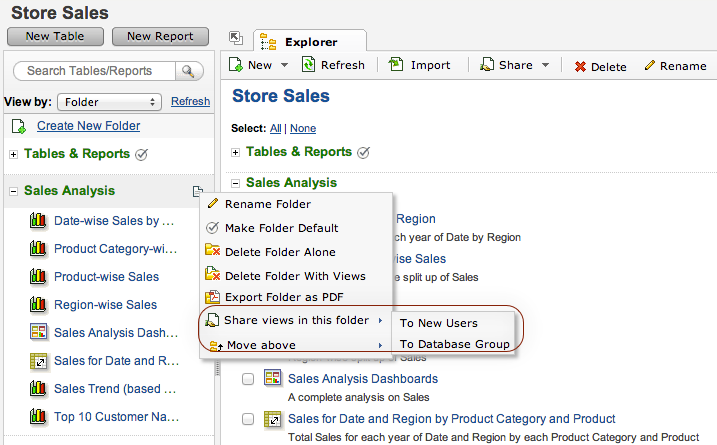Check the Sales Analysis Dashboards checkbox
The width and height of the screenshot is (717, 445).
(x=248, y=380)
